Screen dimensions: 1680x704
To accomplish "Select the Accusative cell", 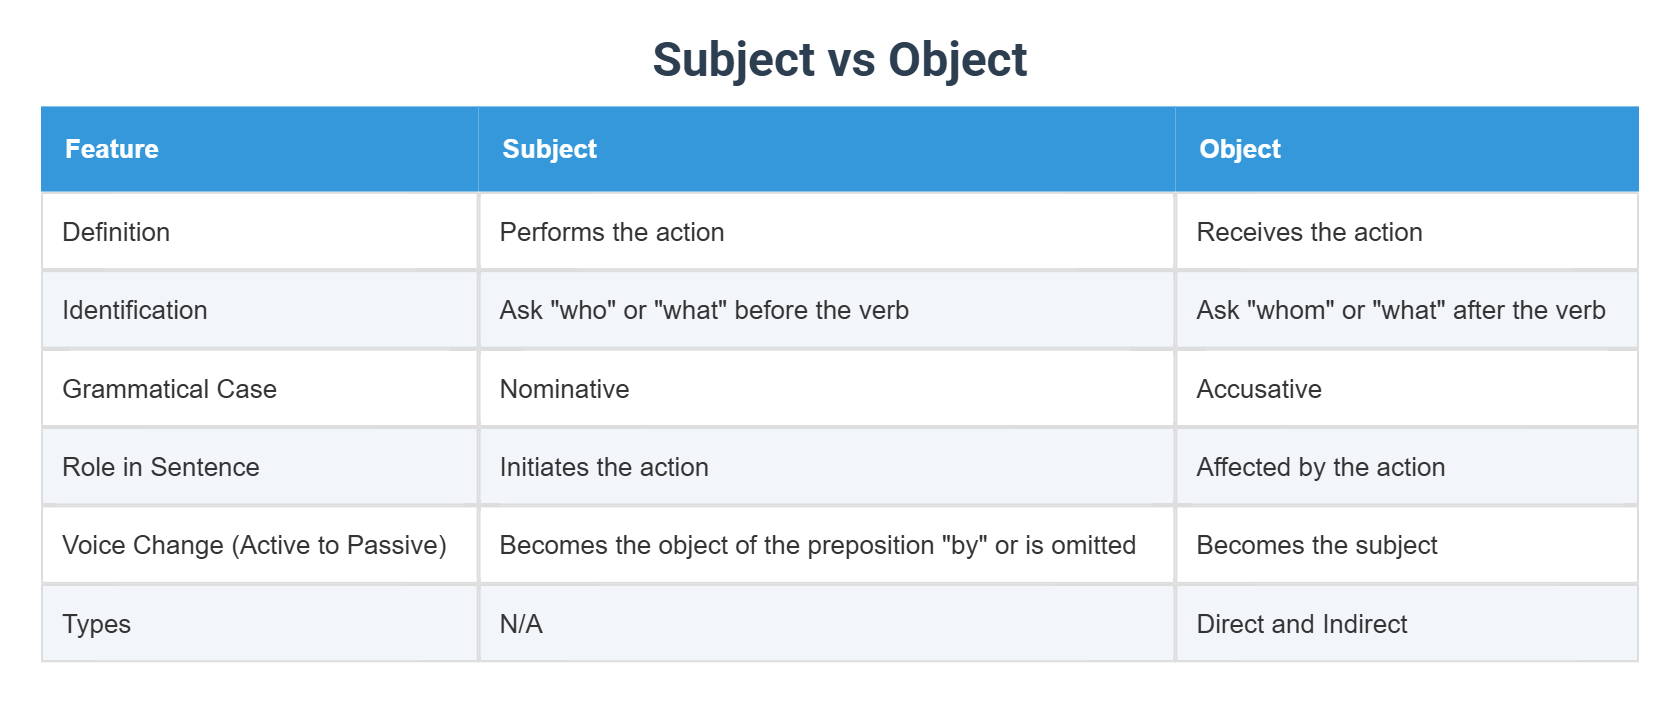I will [x=1407, y=389].
